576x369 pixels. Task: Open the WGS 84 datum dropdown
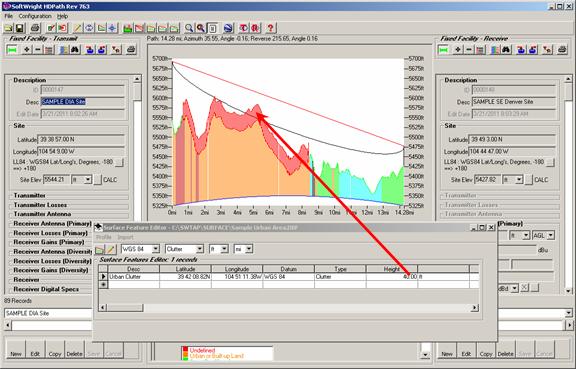(156, 249)
